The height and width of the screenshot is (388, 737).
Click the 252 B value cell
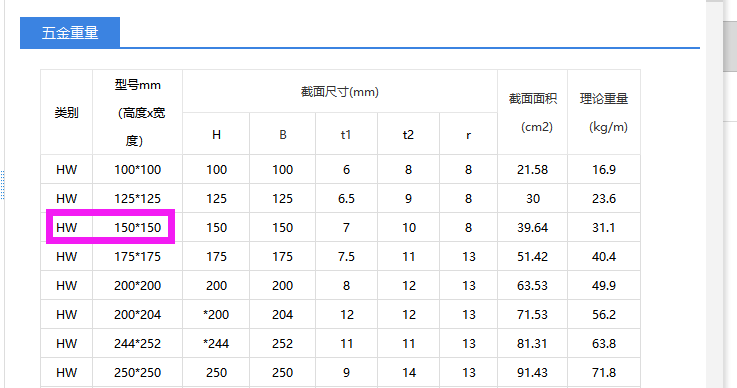282,344
